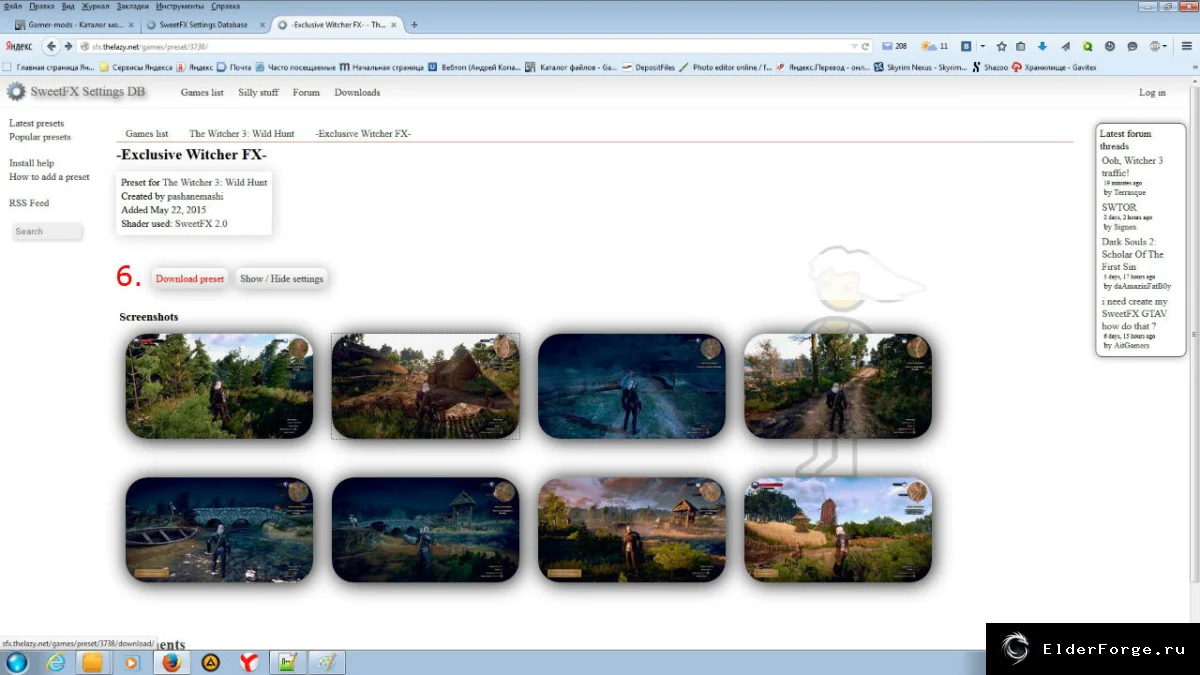Click the browser forward arrow button
Screen dimensions: 1200x675
[68, 46]
